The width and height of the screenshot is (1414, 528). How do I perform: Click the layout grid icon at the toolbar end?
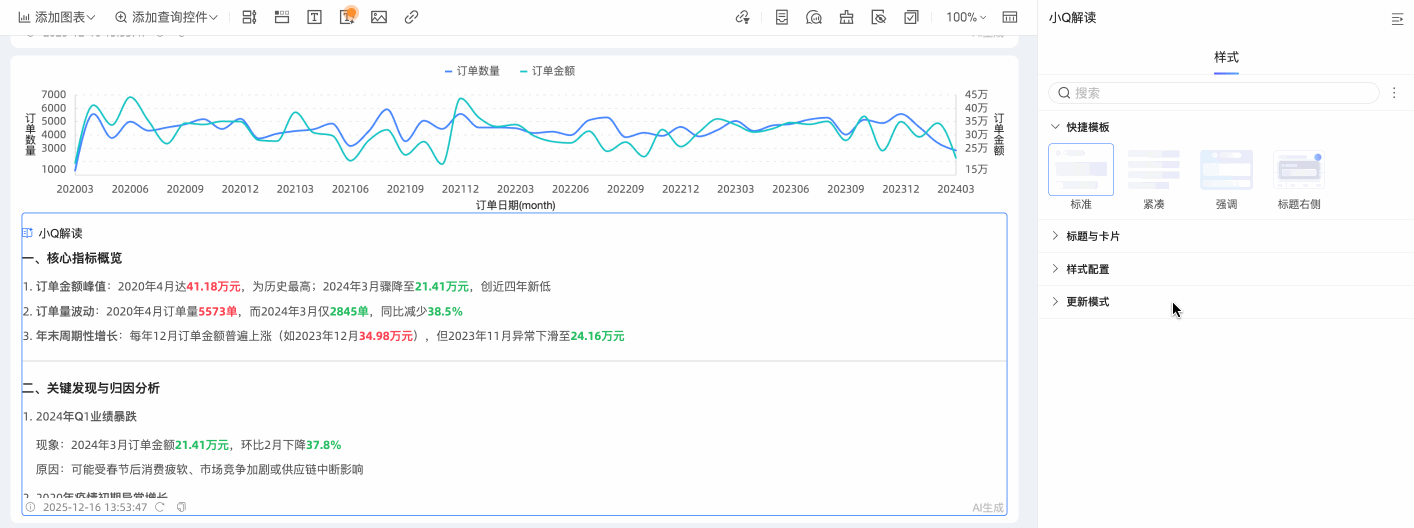(x=1010, y=17)
